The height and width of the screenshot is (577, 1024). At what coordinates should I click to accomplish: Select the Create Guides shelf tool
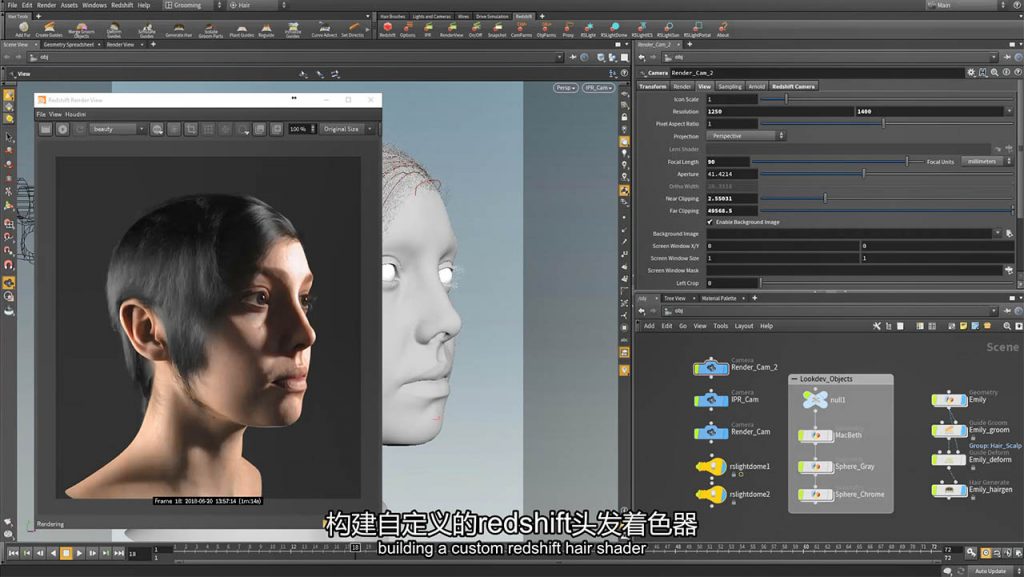[x=49, y=29]
